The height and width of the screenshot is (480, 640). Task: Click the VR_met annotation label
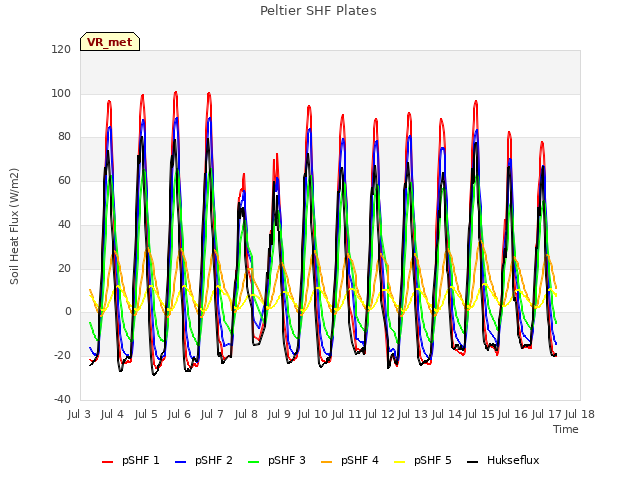110,42
